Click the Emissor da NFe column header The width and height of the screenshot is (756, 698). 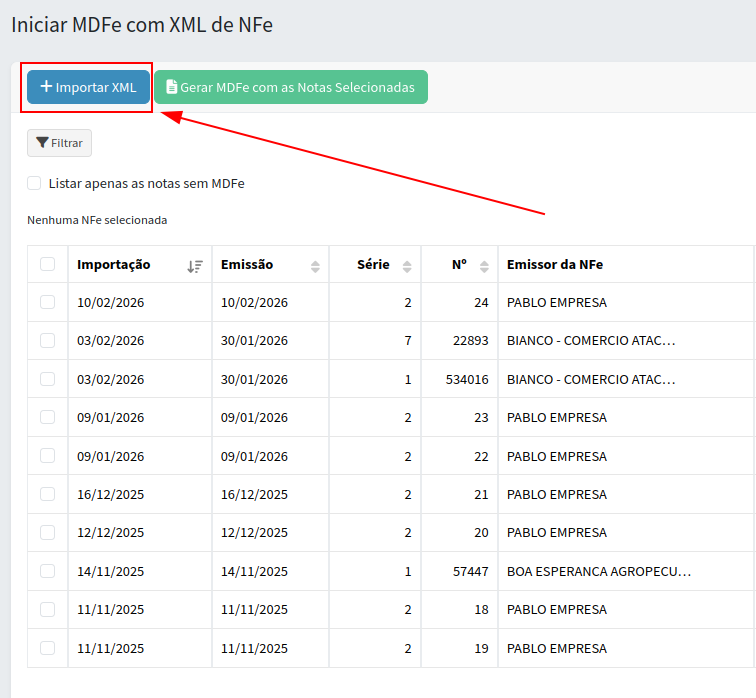[555, 264]
